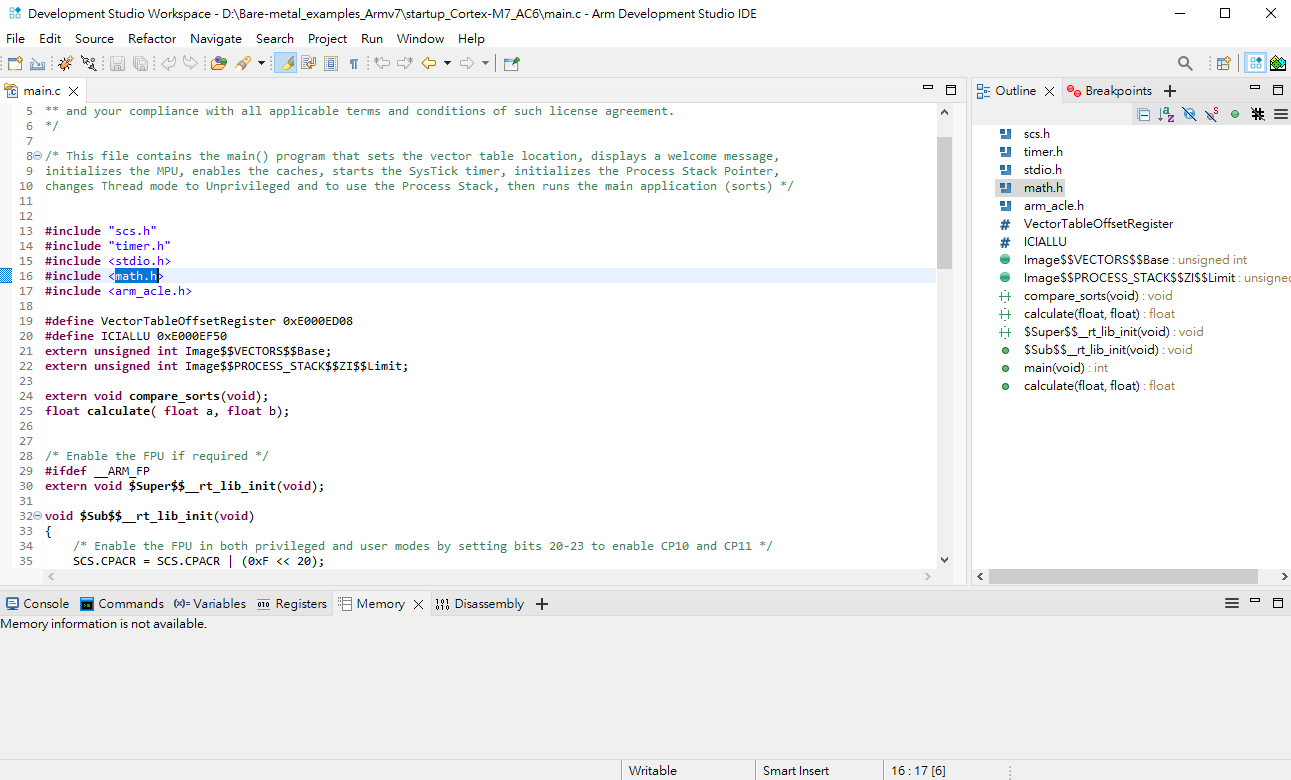Click the Undo curved arrow icon
1291x780 pixels.
click(168, 63)
